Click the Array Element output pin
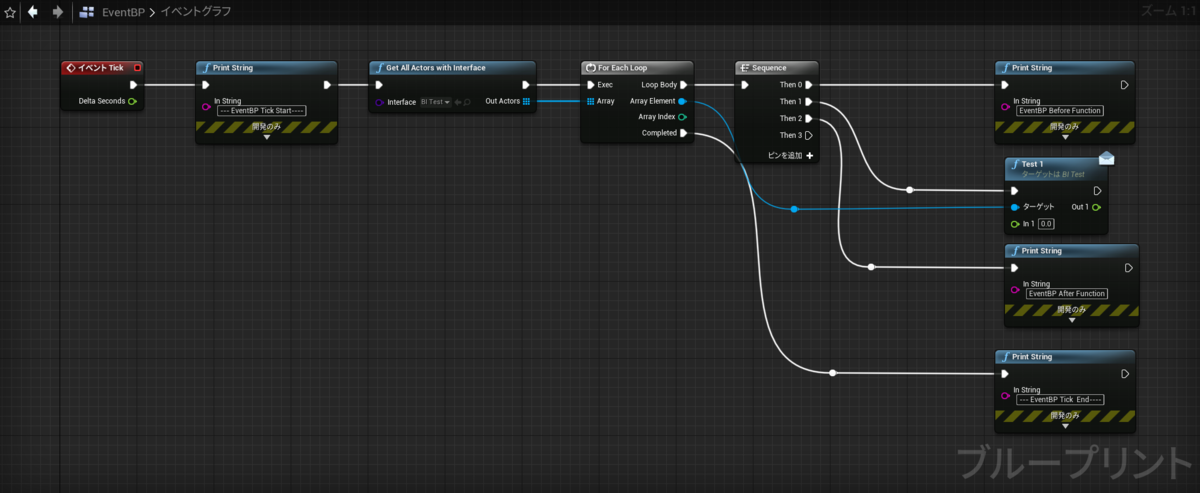Screen dimensions: 1200x493 coord(682,101)
